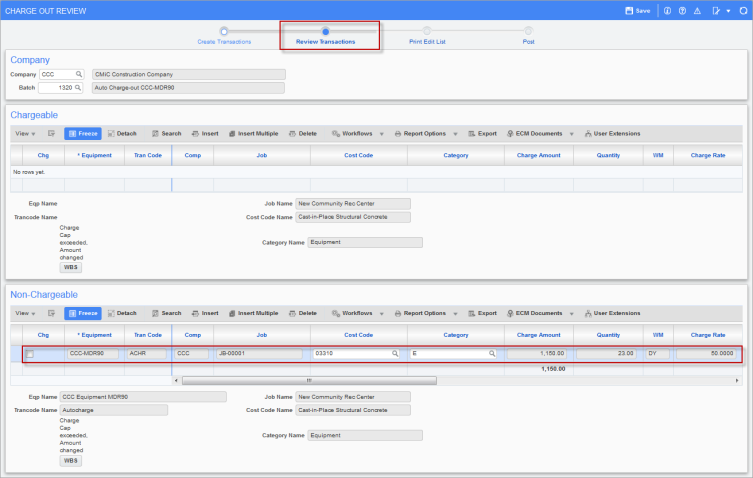Click the Non-Chargeable grid horizontal scrollbar

coord(308,380)
